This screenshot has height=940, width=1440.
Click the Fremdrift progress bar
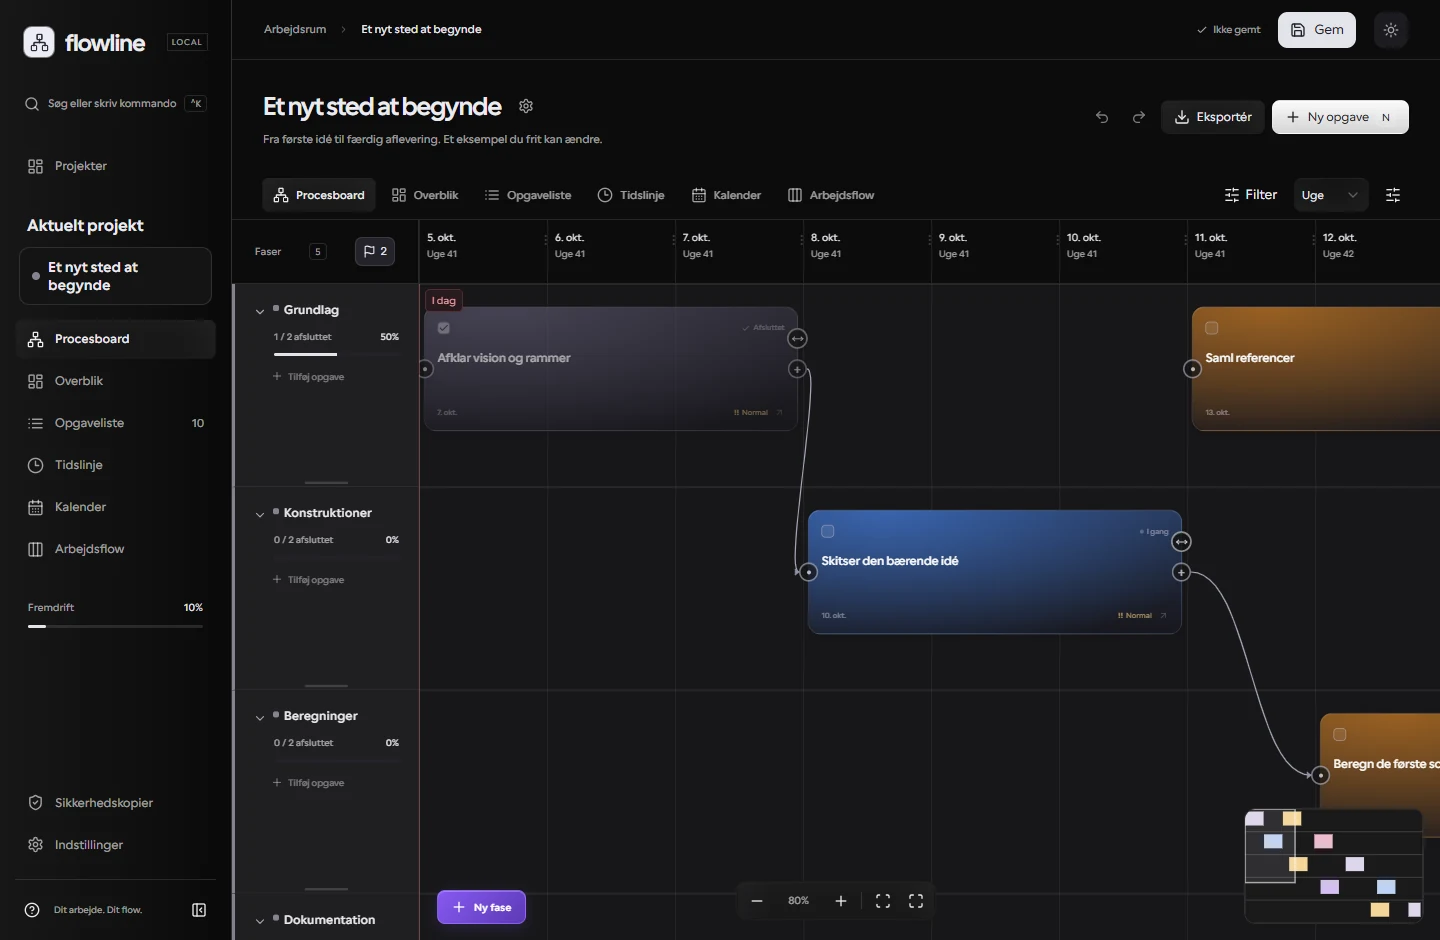point(115,626)
